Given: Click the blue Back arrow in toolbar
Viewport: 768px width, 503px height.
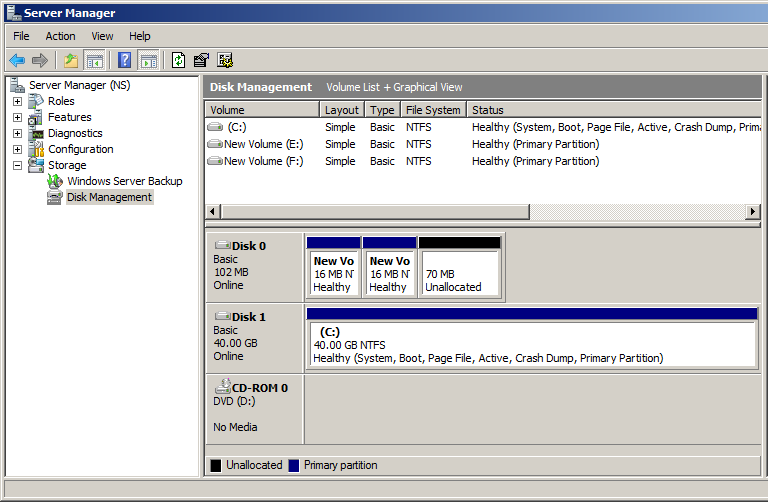Looking at the screenshot, I should click(17, 60).
